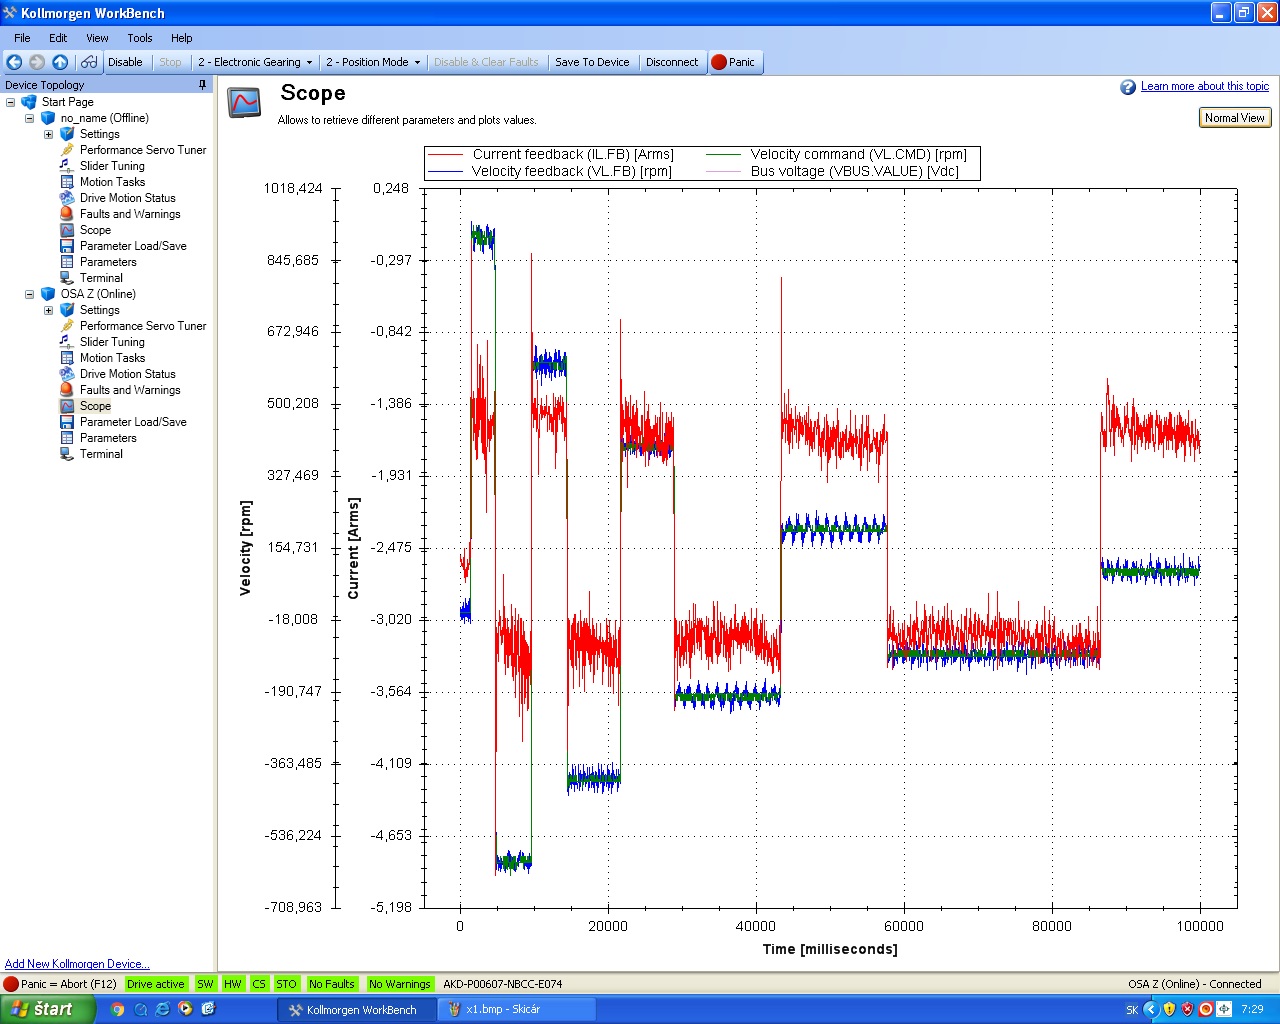Open the Electronic Gearing dropdown

pyautogui.click(x=255, y=62)
